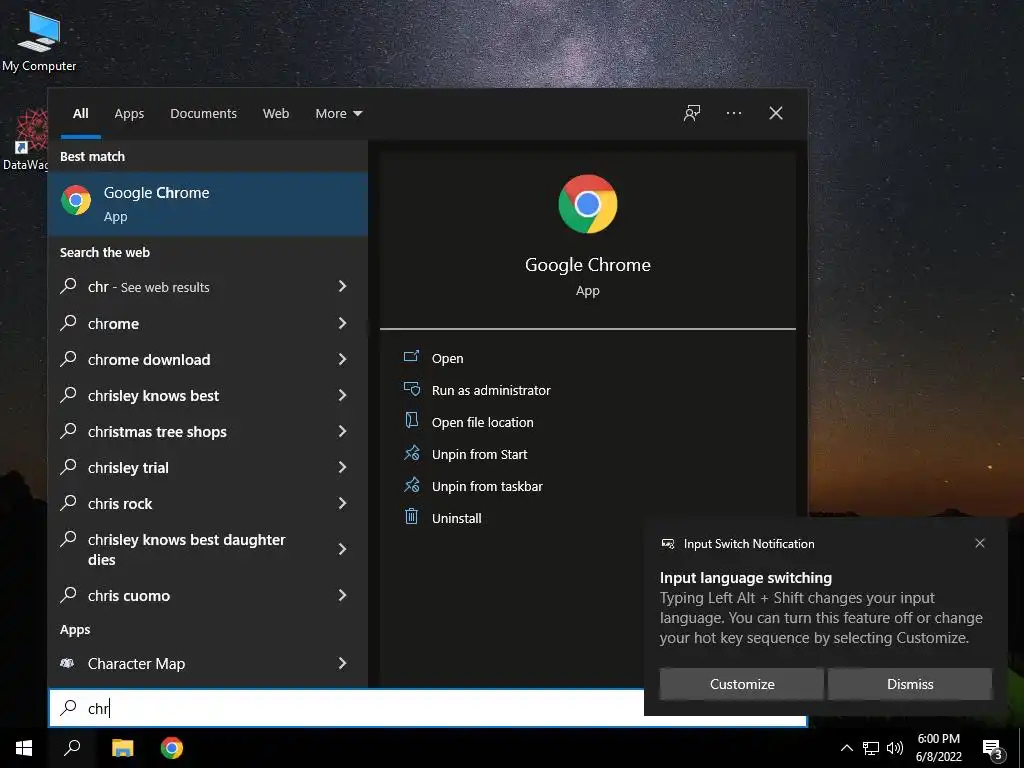Image resolution: width=1024 pixels, height=768 pixels.
Task: Select 'Run as administrator' text
Action: [x=491, y=390]
